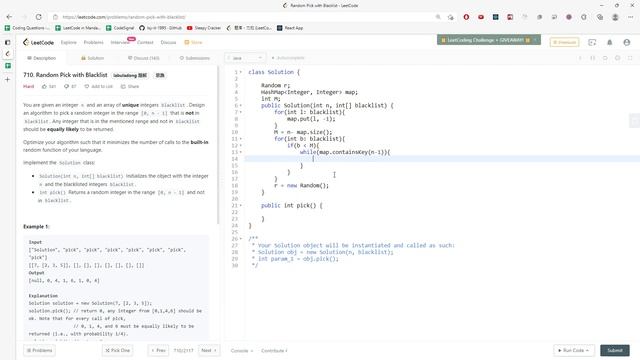Click the dark square extension icon
This screenshot has height=360, width=640.
[496, 17]
